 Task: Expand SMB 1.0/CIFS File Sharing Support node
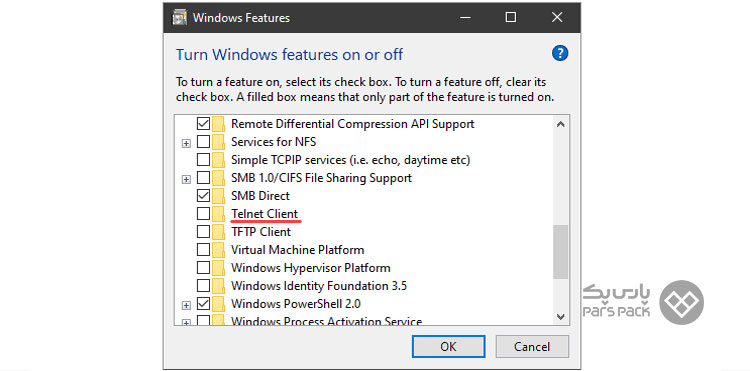point(187,179)
